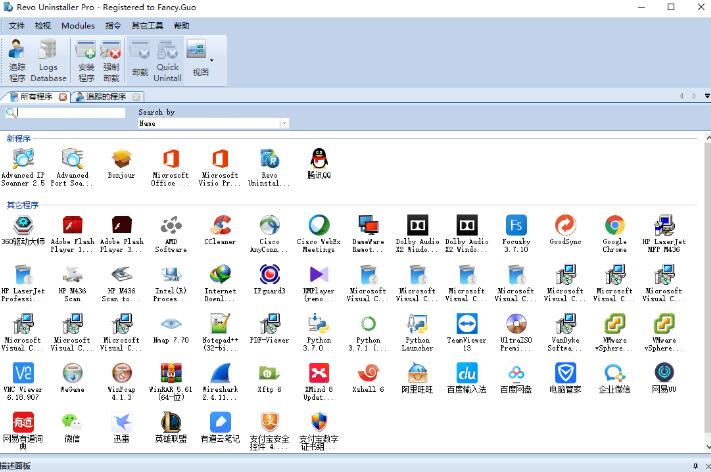
Task: Select the Bonjour program icon
Action: [x=122, y=159]
